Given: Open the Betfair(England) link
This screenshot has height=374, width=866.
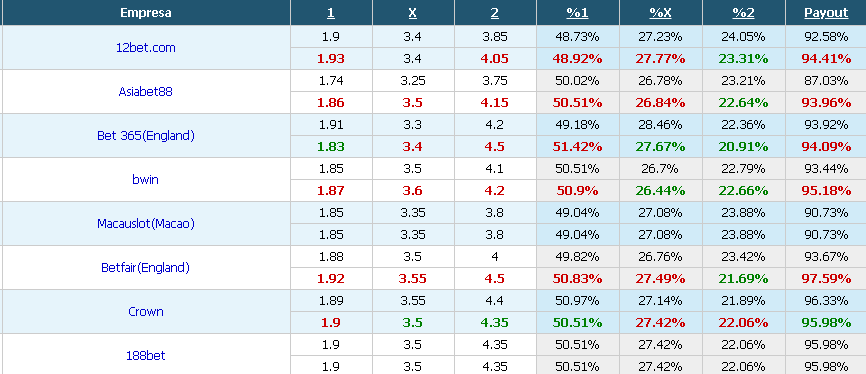Looking at the screenshot, I should coord(145,268).
